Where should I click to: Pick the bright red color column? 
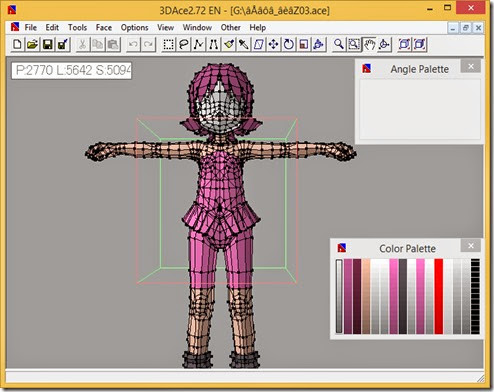pyautogui.click(x=439, y=296)
